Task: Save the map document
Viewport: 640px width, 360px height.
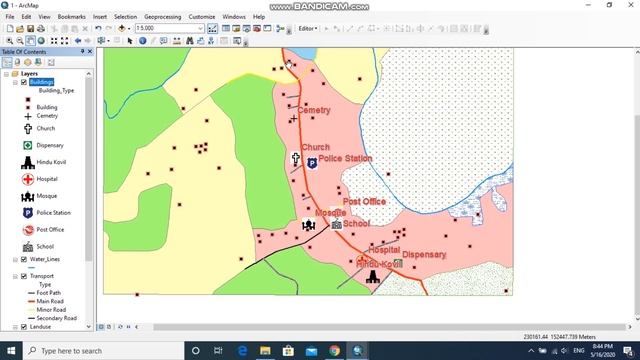Action: point(31,29)
